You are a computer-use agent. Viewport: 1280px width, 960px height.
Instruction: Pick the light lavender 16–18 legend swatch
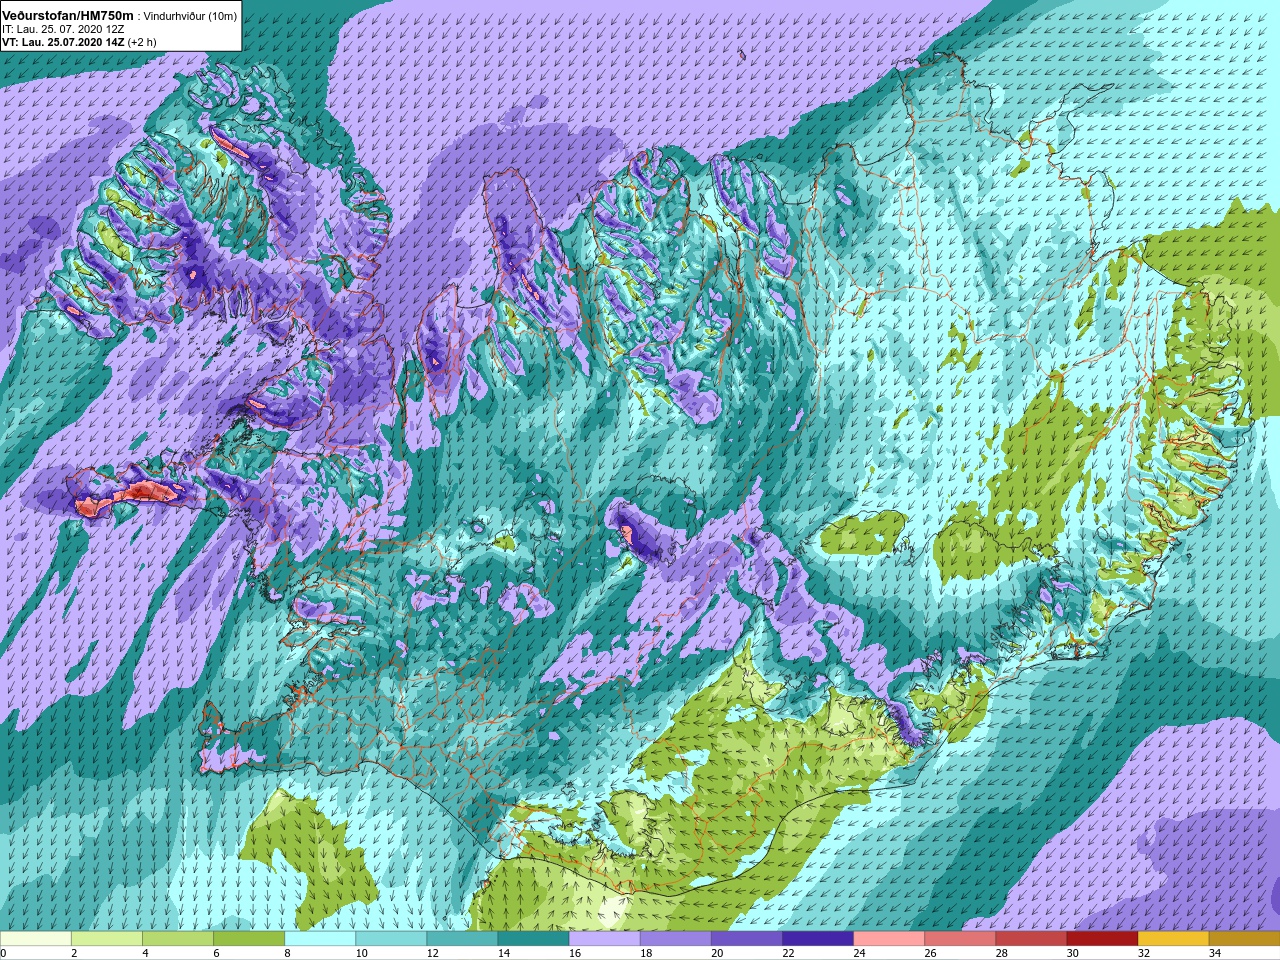pos(604,939)
